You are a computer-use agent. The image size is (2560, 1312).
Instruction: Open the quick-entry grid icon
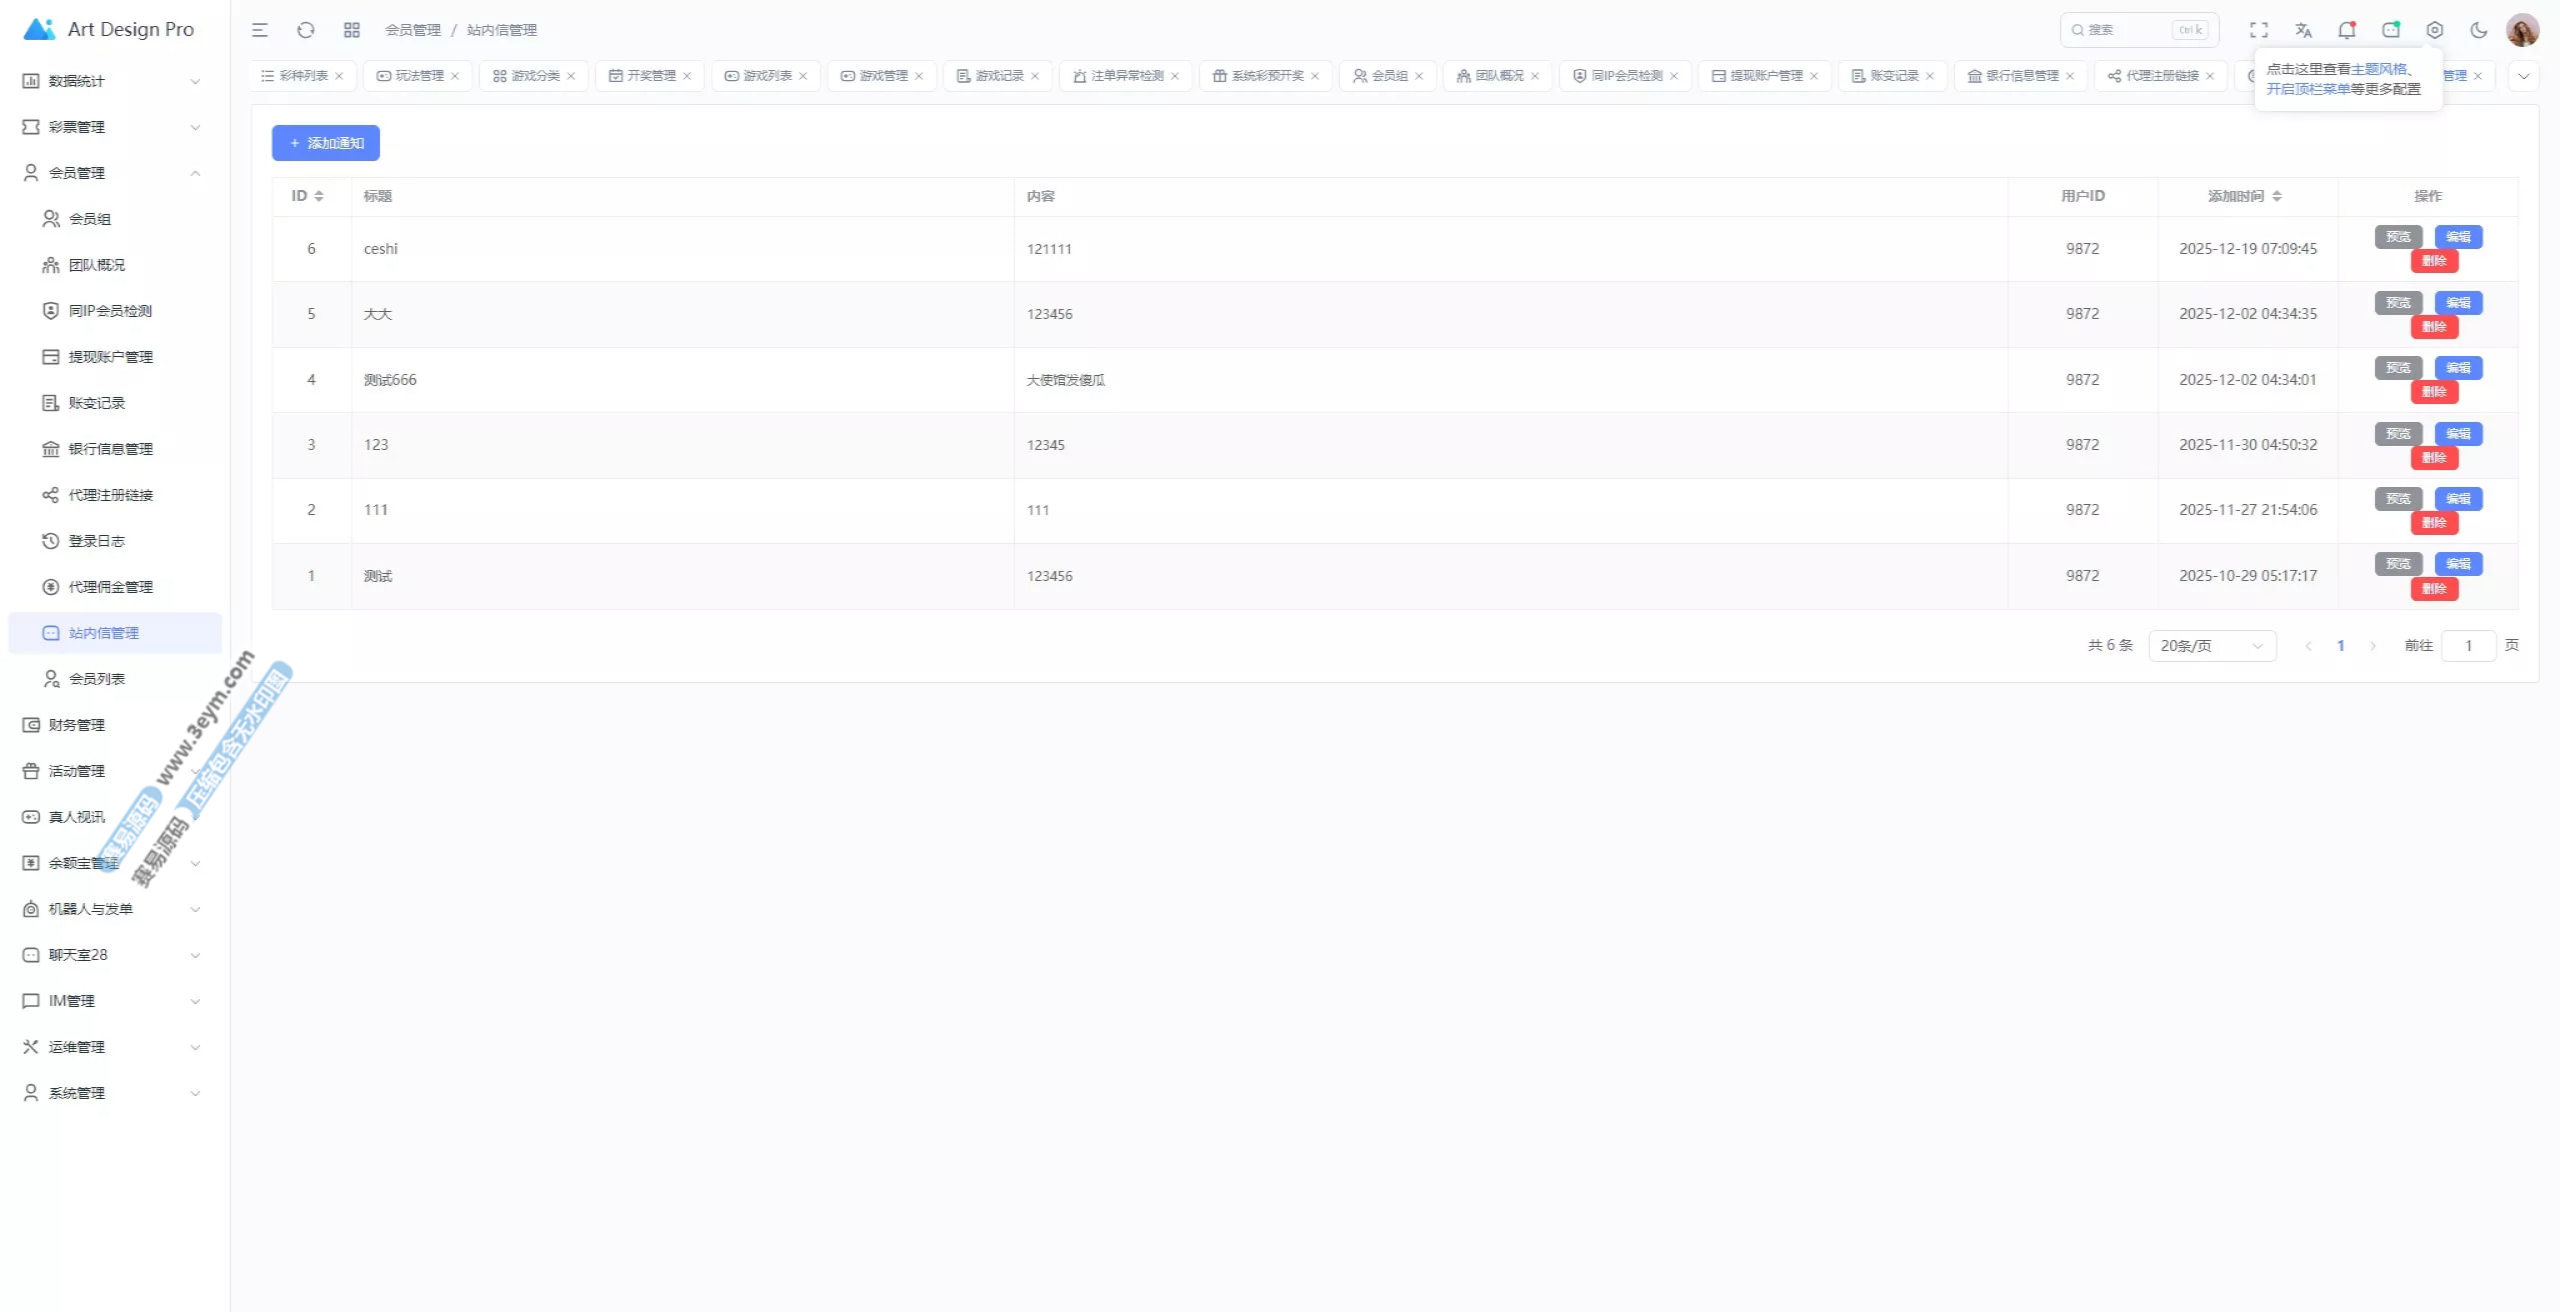tap(352, 30)
